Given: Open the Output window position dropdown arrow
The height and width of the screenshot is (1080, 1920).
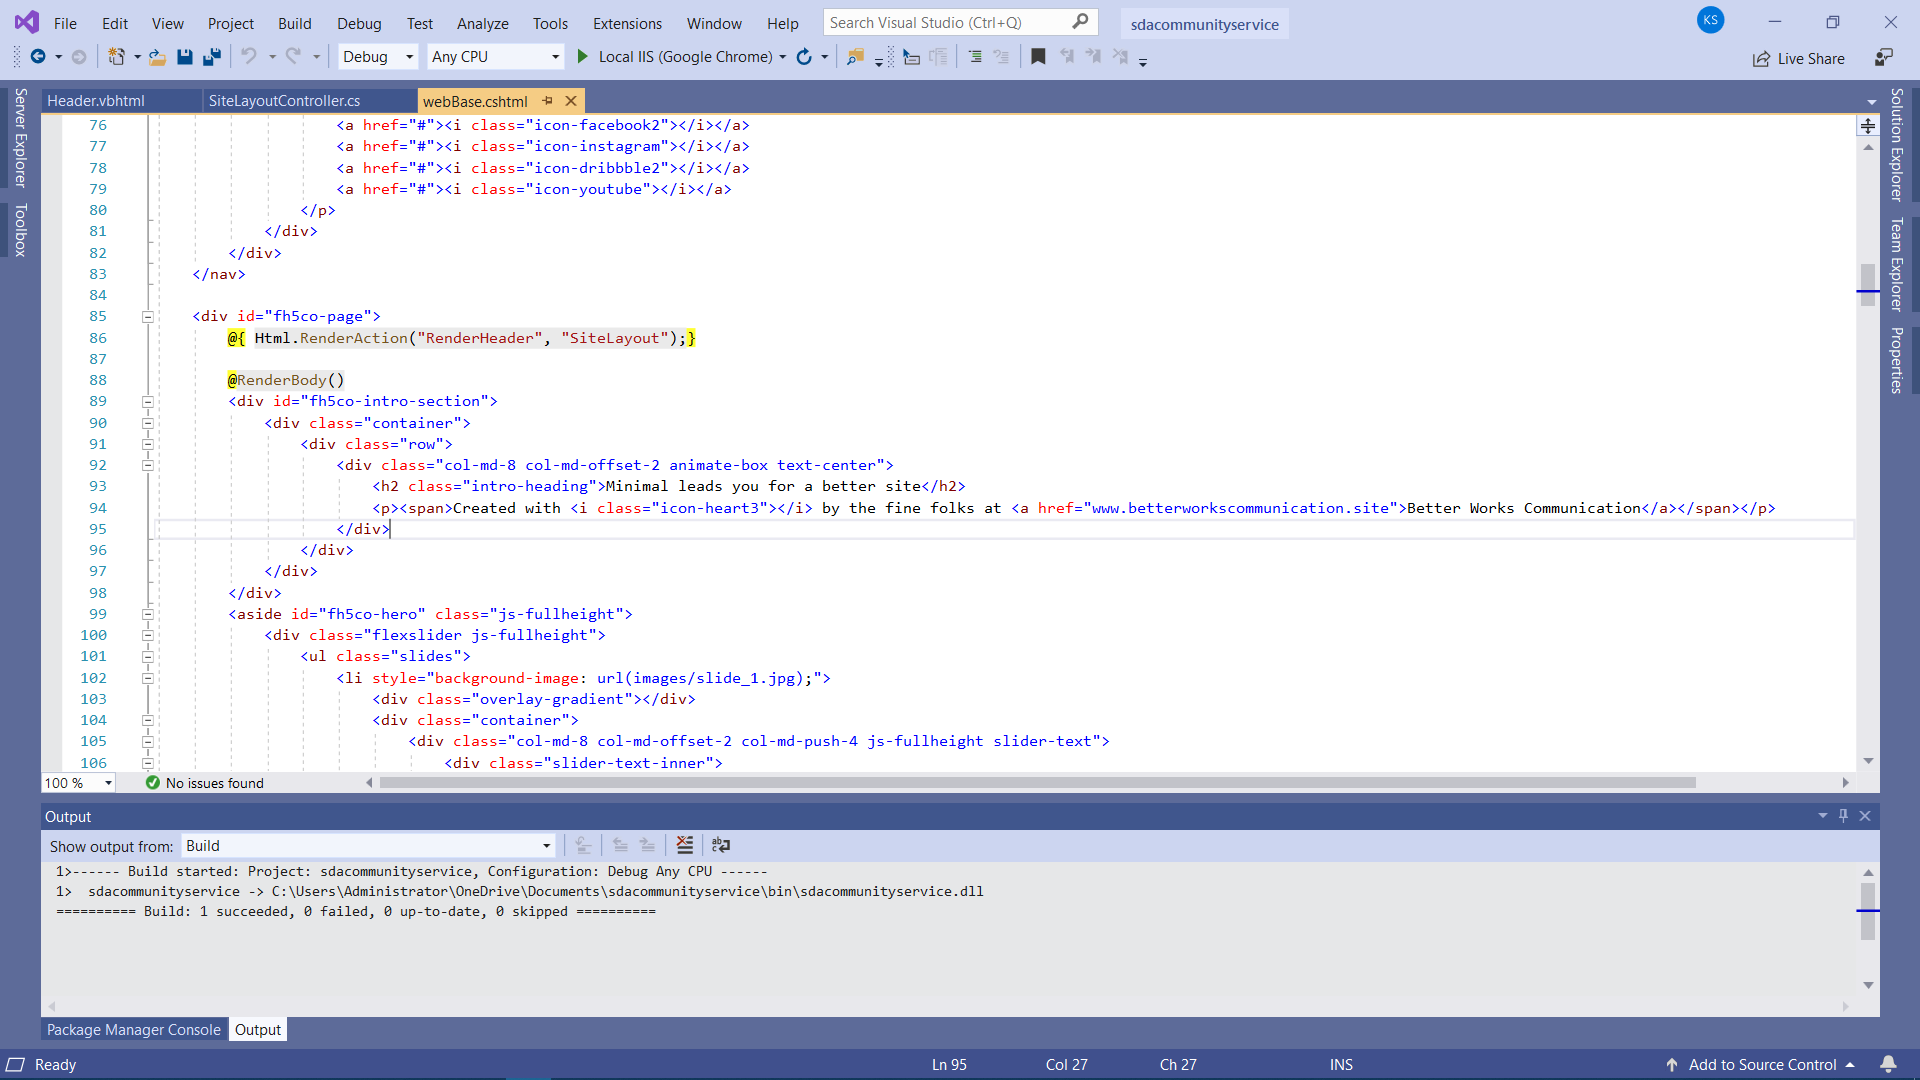Looking at the screenshot, I should pos(1822,816).
